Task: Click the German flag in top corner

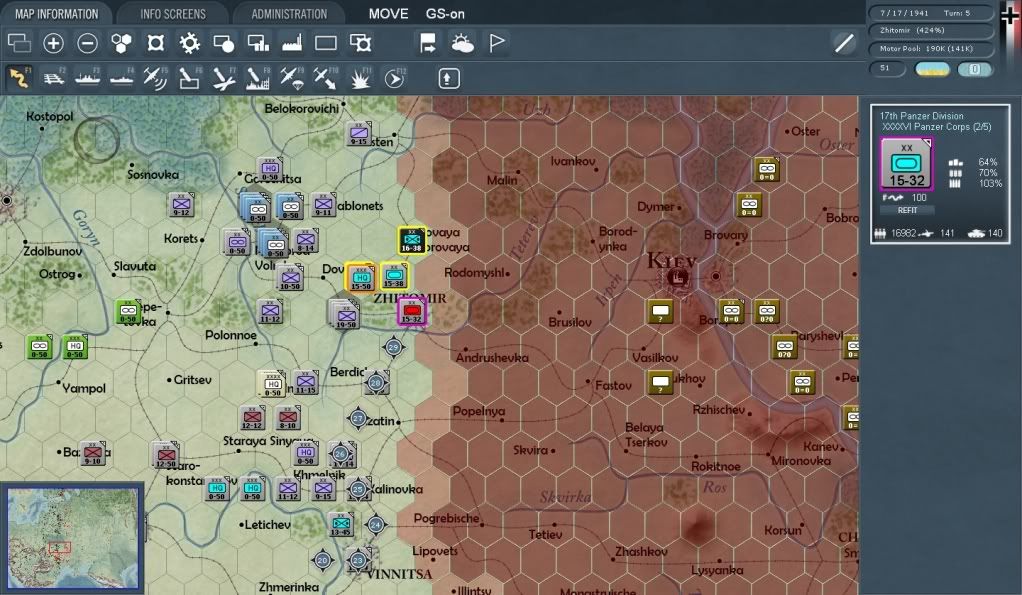Action: point(1010,14)
